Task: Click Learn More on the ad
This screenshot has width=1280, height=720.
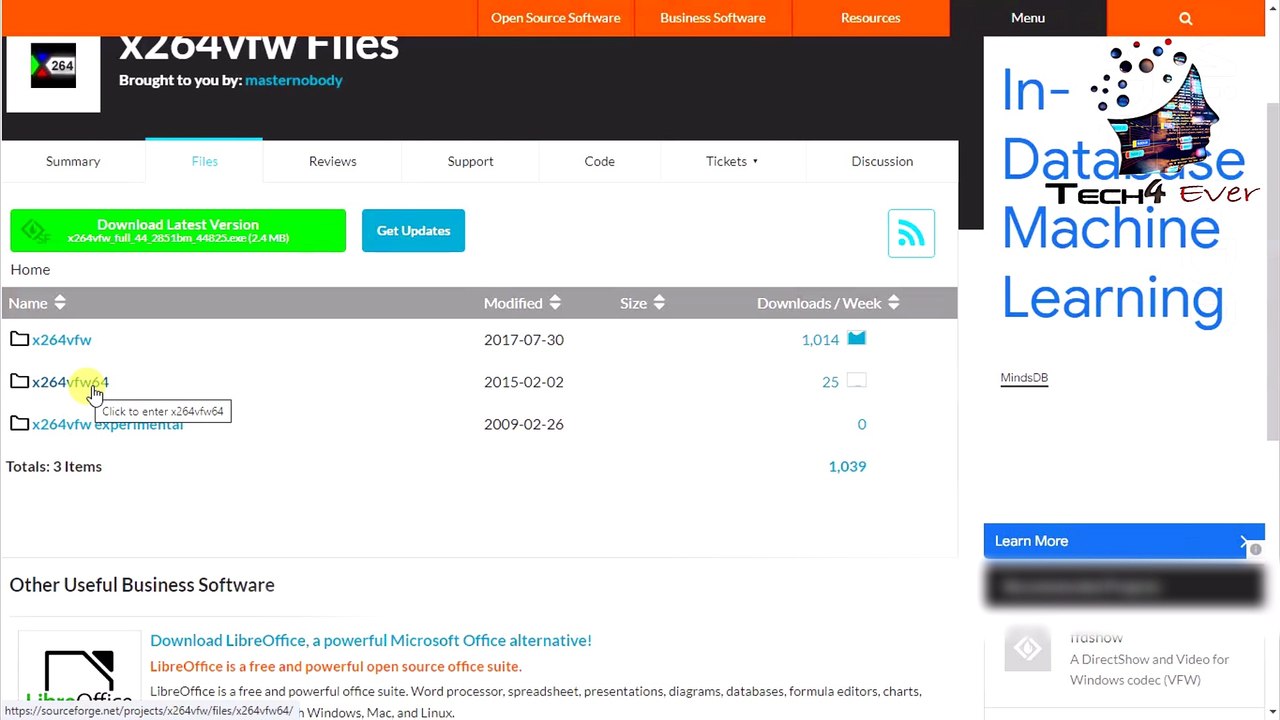Action: [1124, 541]
